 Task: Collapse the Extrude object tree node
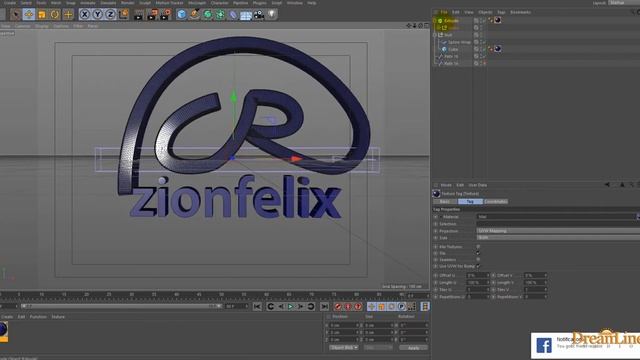pyautogui.click(x=435, y=20)
